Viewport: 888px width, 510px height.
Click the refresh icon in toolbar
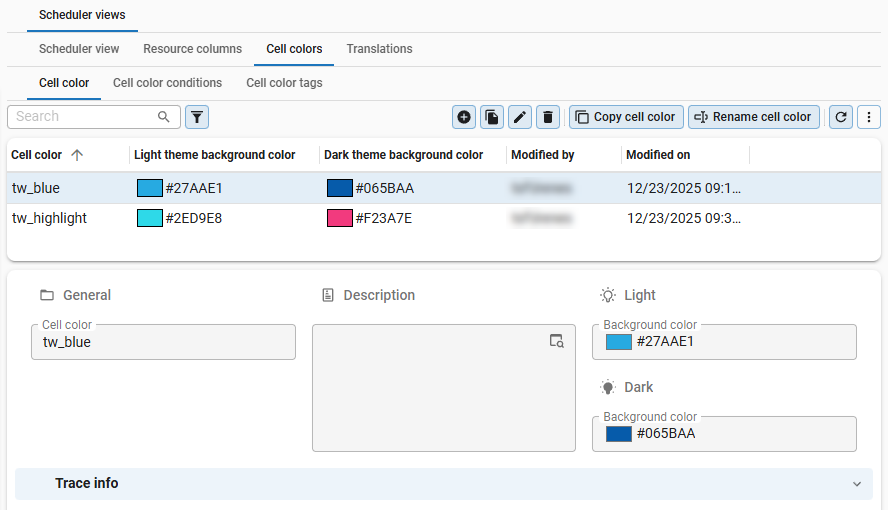(x=842, y=117)
